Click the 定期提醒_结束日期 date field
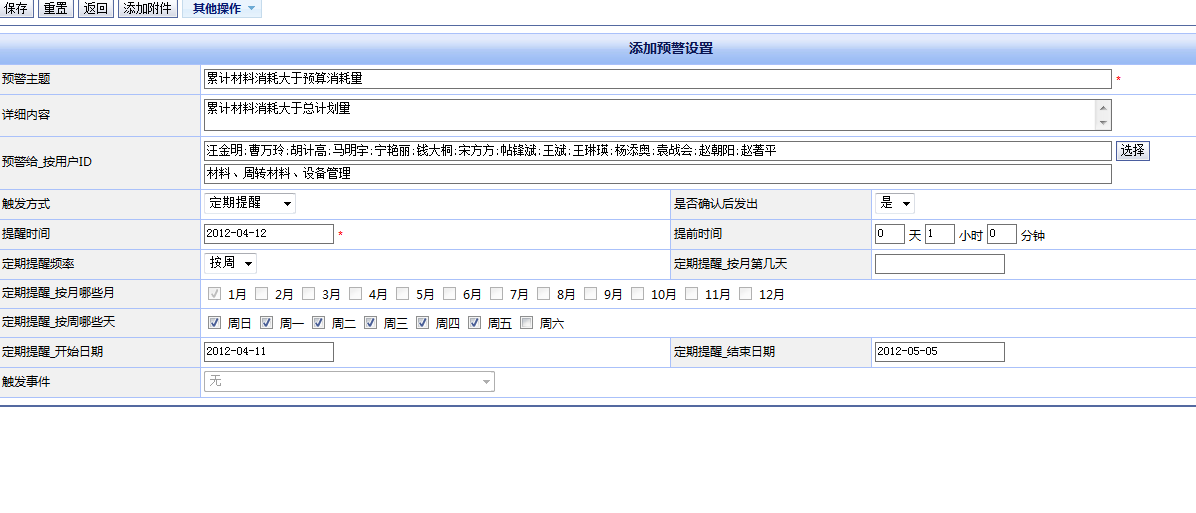This screenshot has width=1196, height=513. (939, 352)
